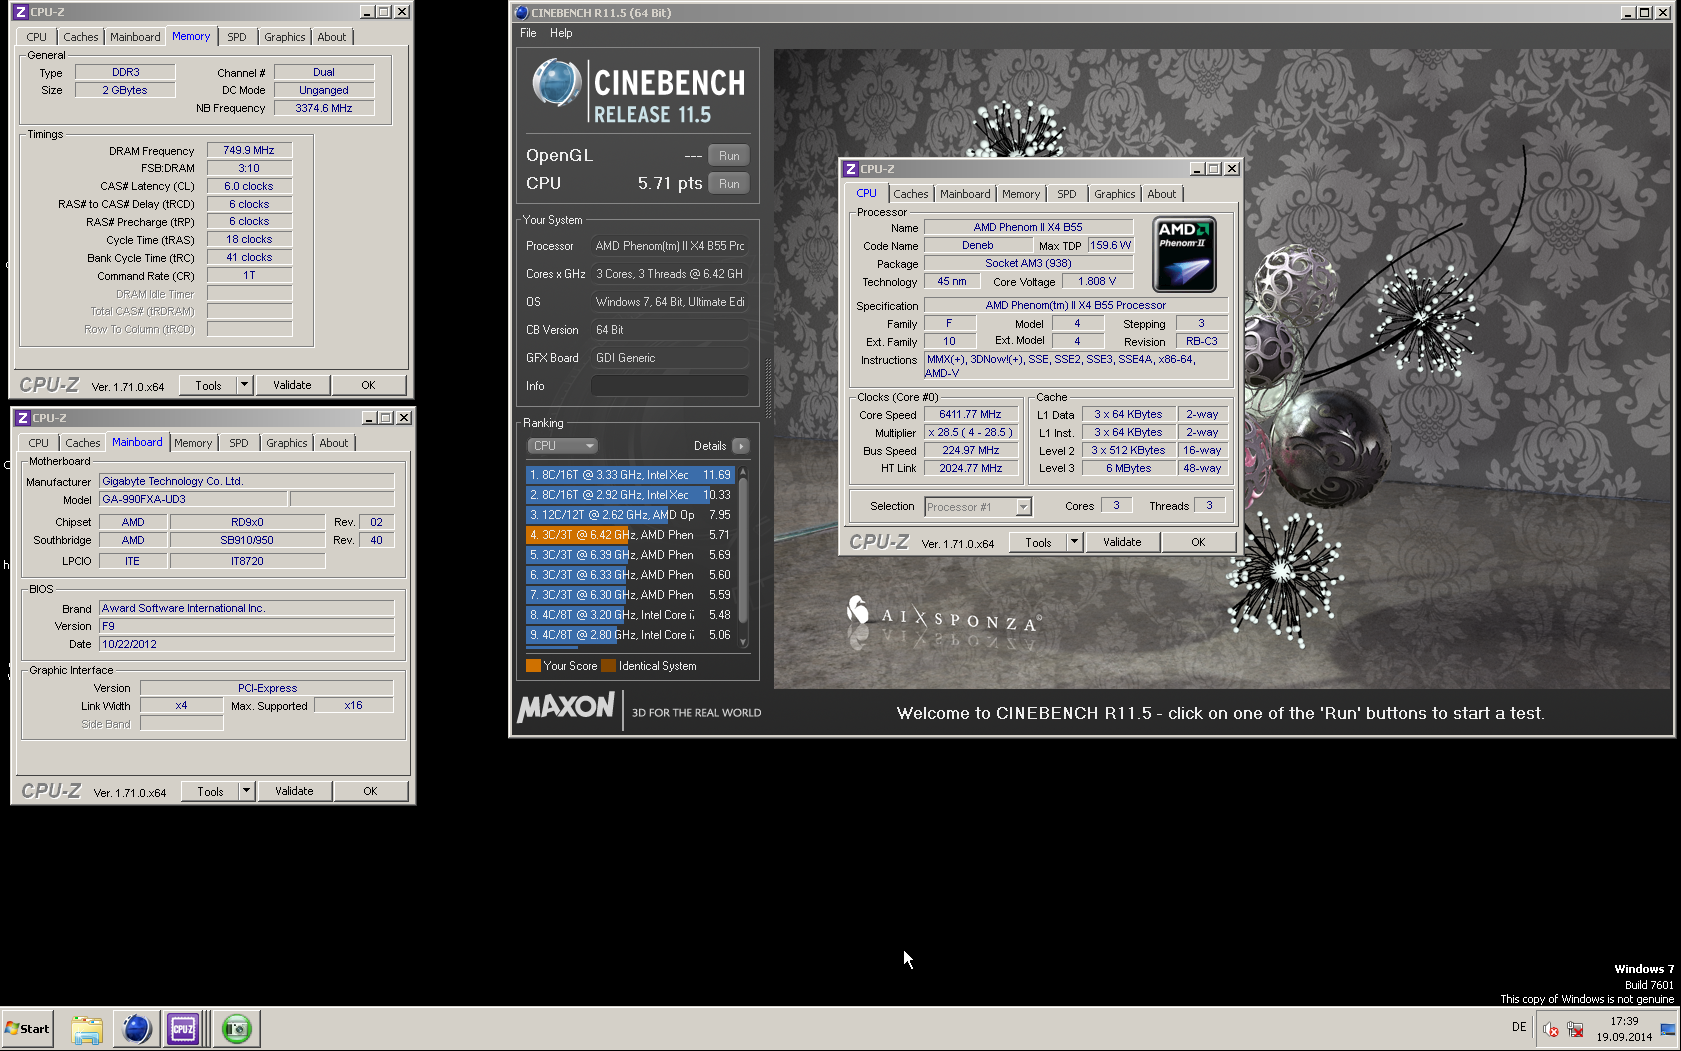Click the Multiplier value x 28.5
The width and height of the screenshot is (1681, 1051).
coord(970,432)
